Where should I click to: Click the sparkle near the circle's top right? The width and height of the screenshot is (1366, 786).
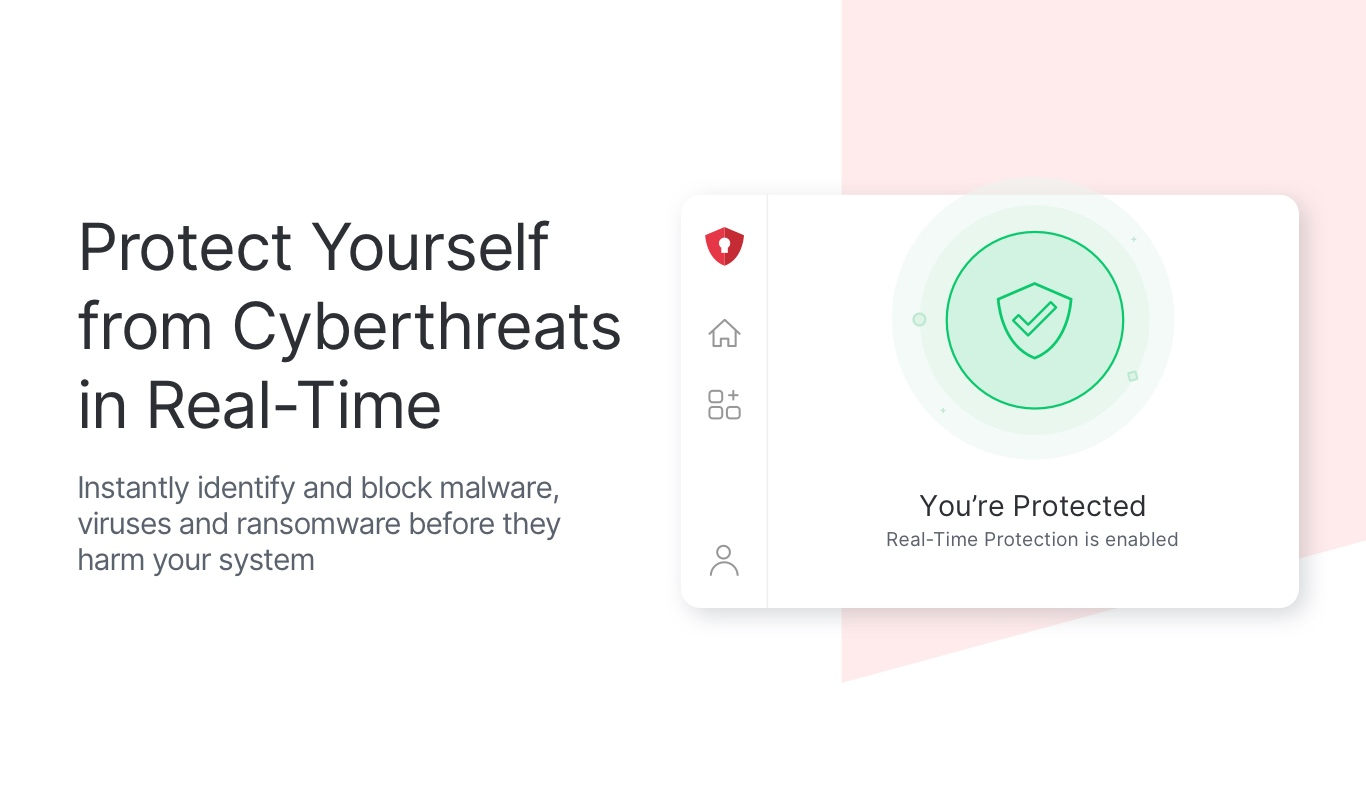click(x=1133, y=240)
